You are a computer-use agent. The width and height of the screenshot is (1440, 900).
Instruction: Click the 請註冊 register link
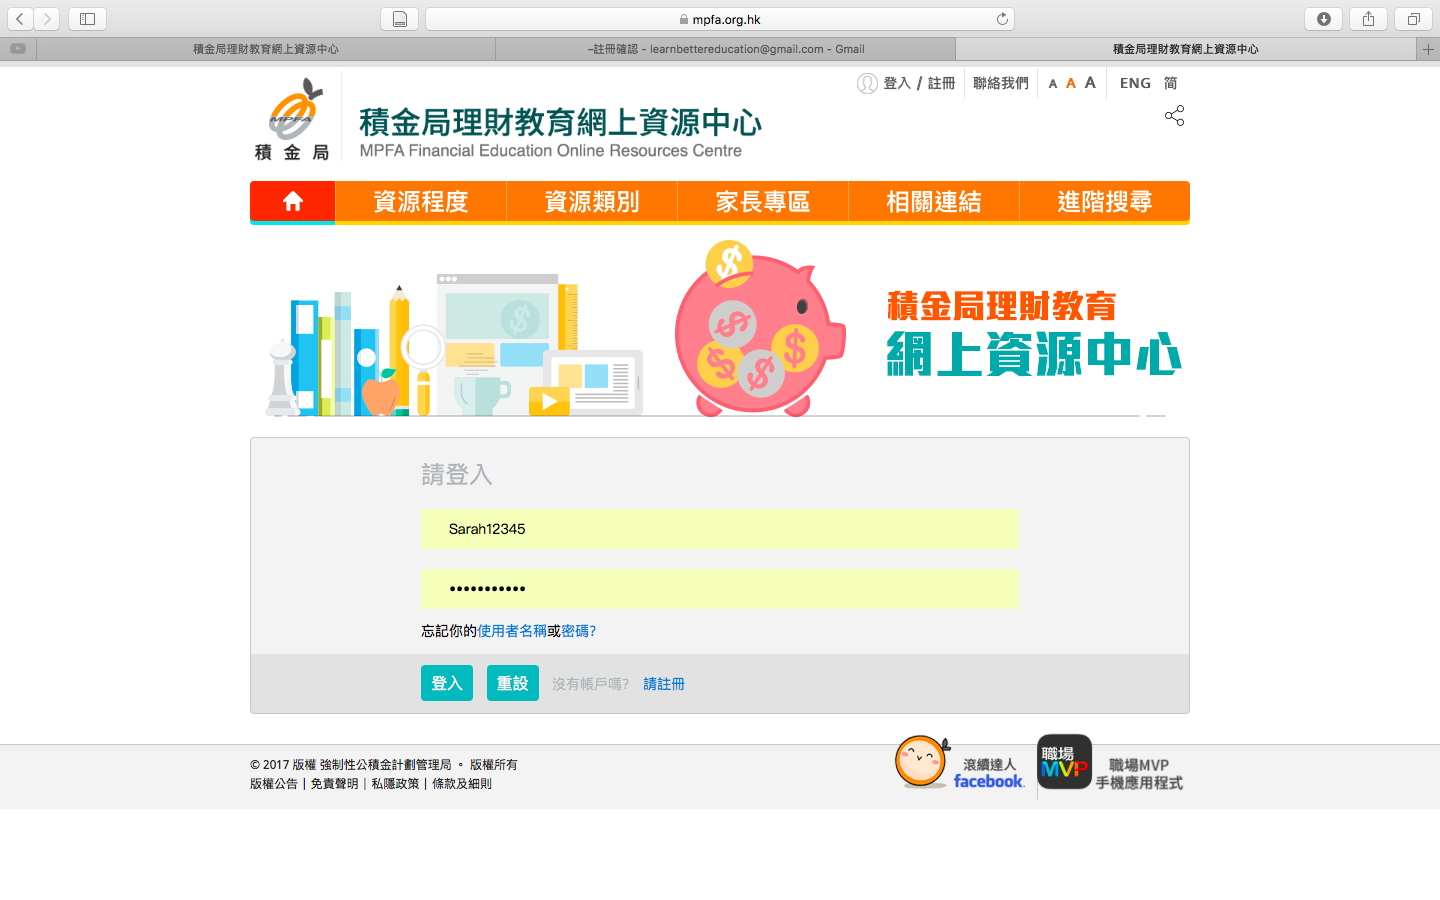click(664, 684)
